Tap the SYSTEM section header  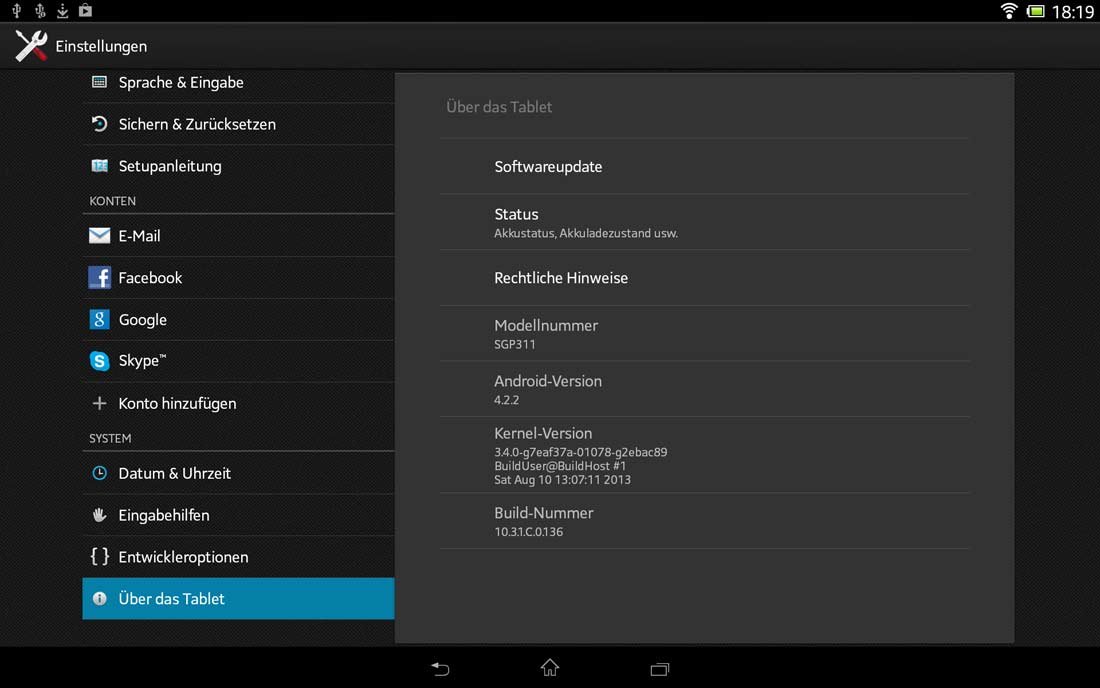coord(110,438)
